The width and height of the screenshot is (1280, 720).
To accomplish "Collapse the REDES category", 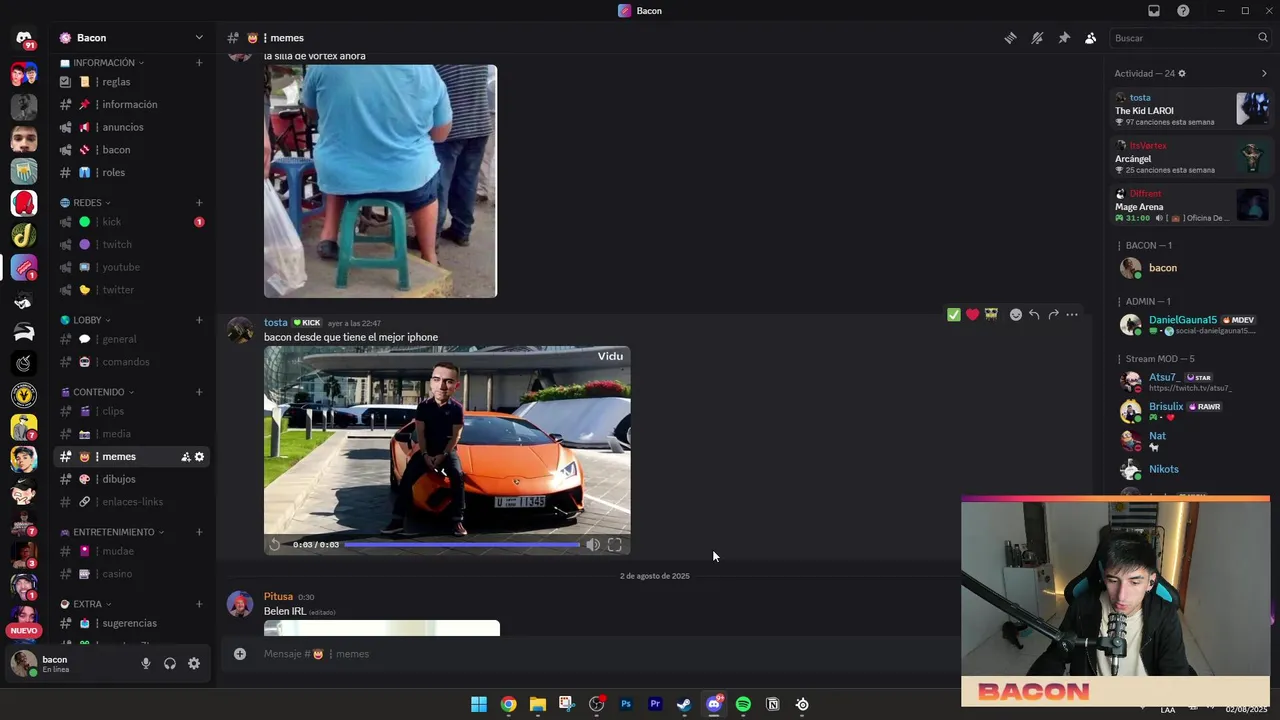I will [86, 203].
